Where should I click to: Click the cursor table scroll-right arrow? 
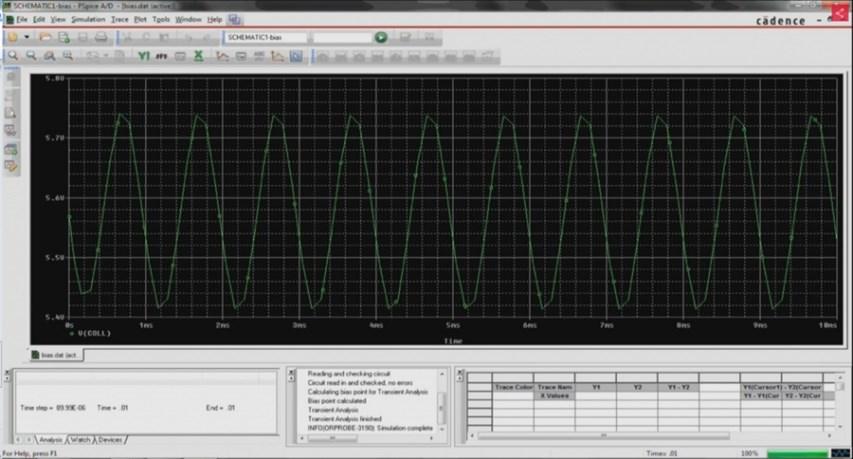(829, 436)
